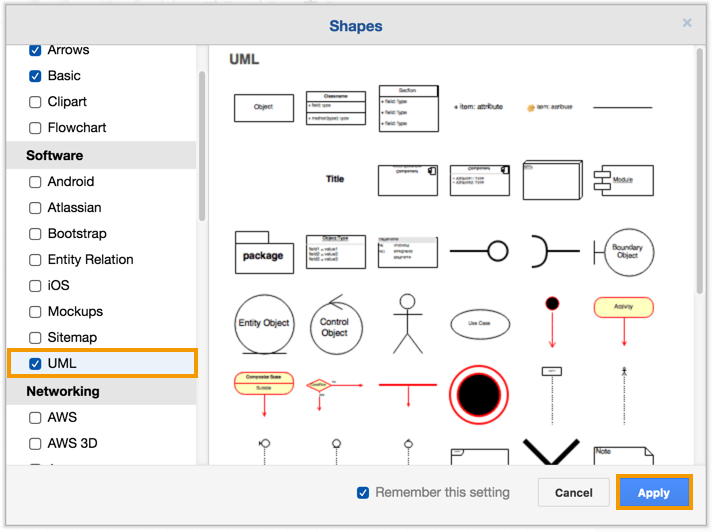Select the UML Actor stick figure shape
This screenshot has width=712, height=532.
[407, 323]
